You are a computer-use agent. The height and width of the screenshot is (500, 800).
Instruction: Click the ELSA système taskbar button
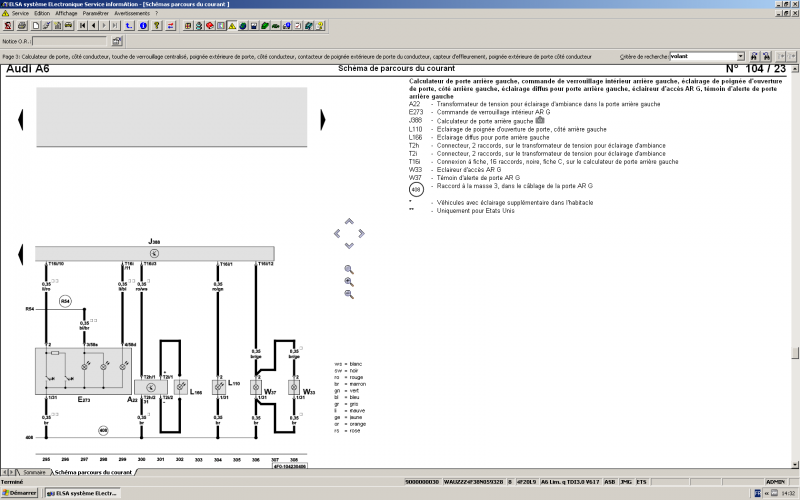pyautogui.click(x=83, y=493)
